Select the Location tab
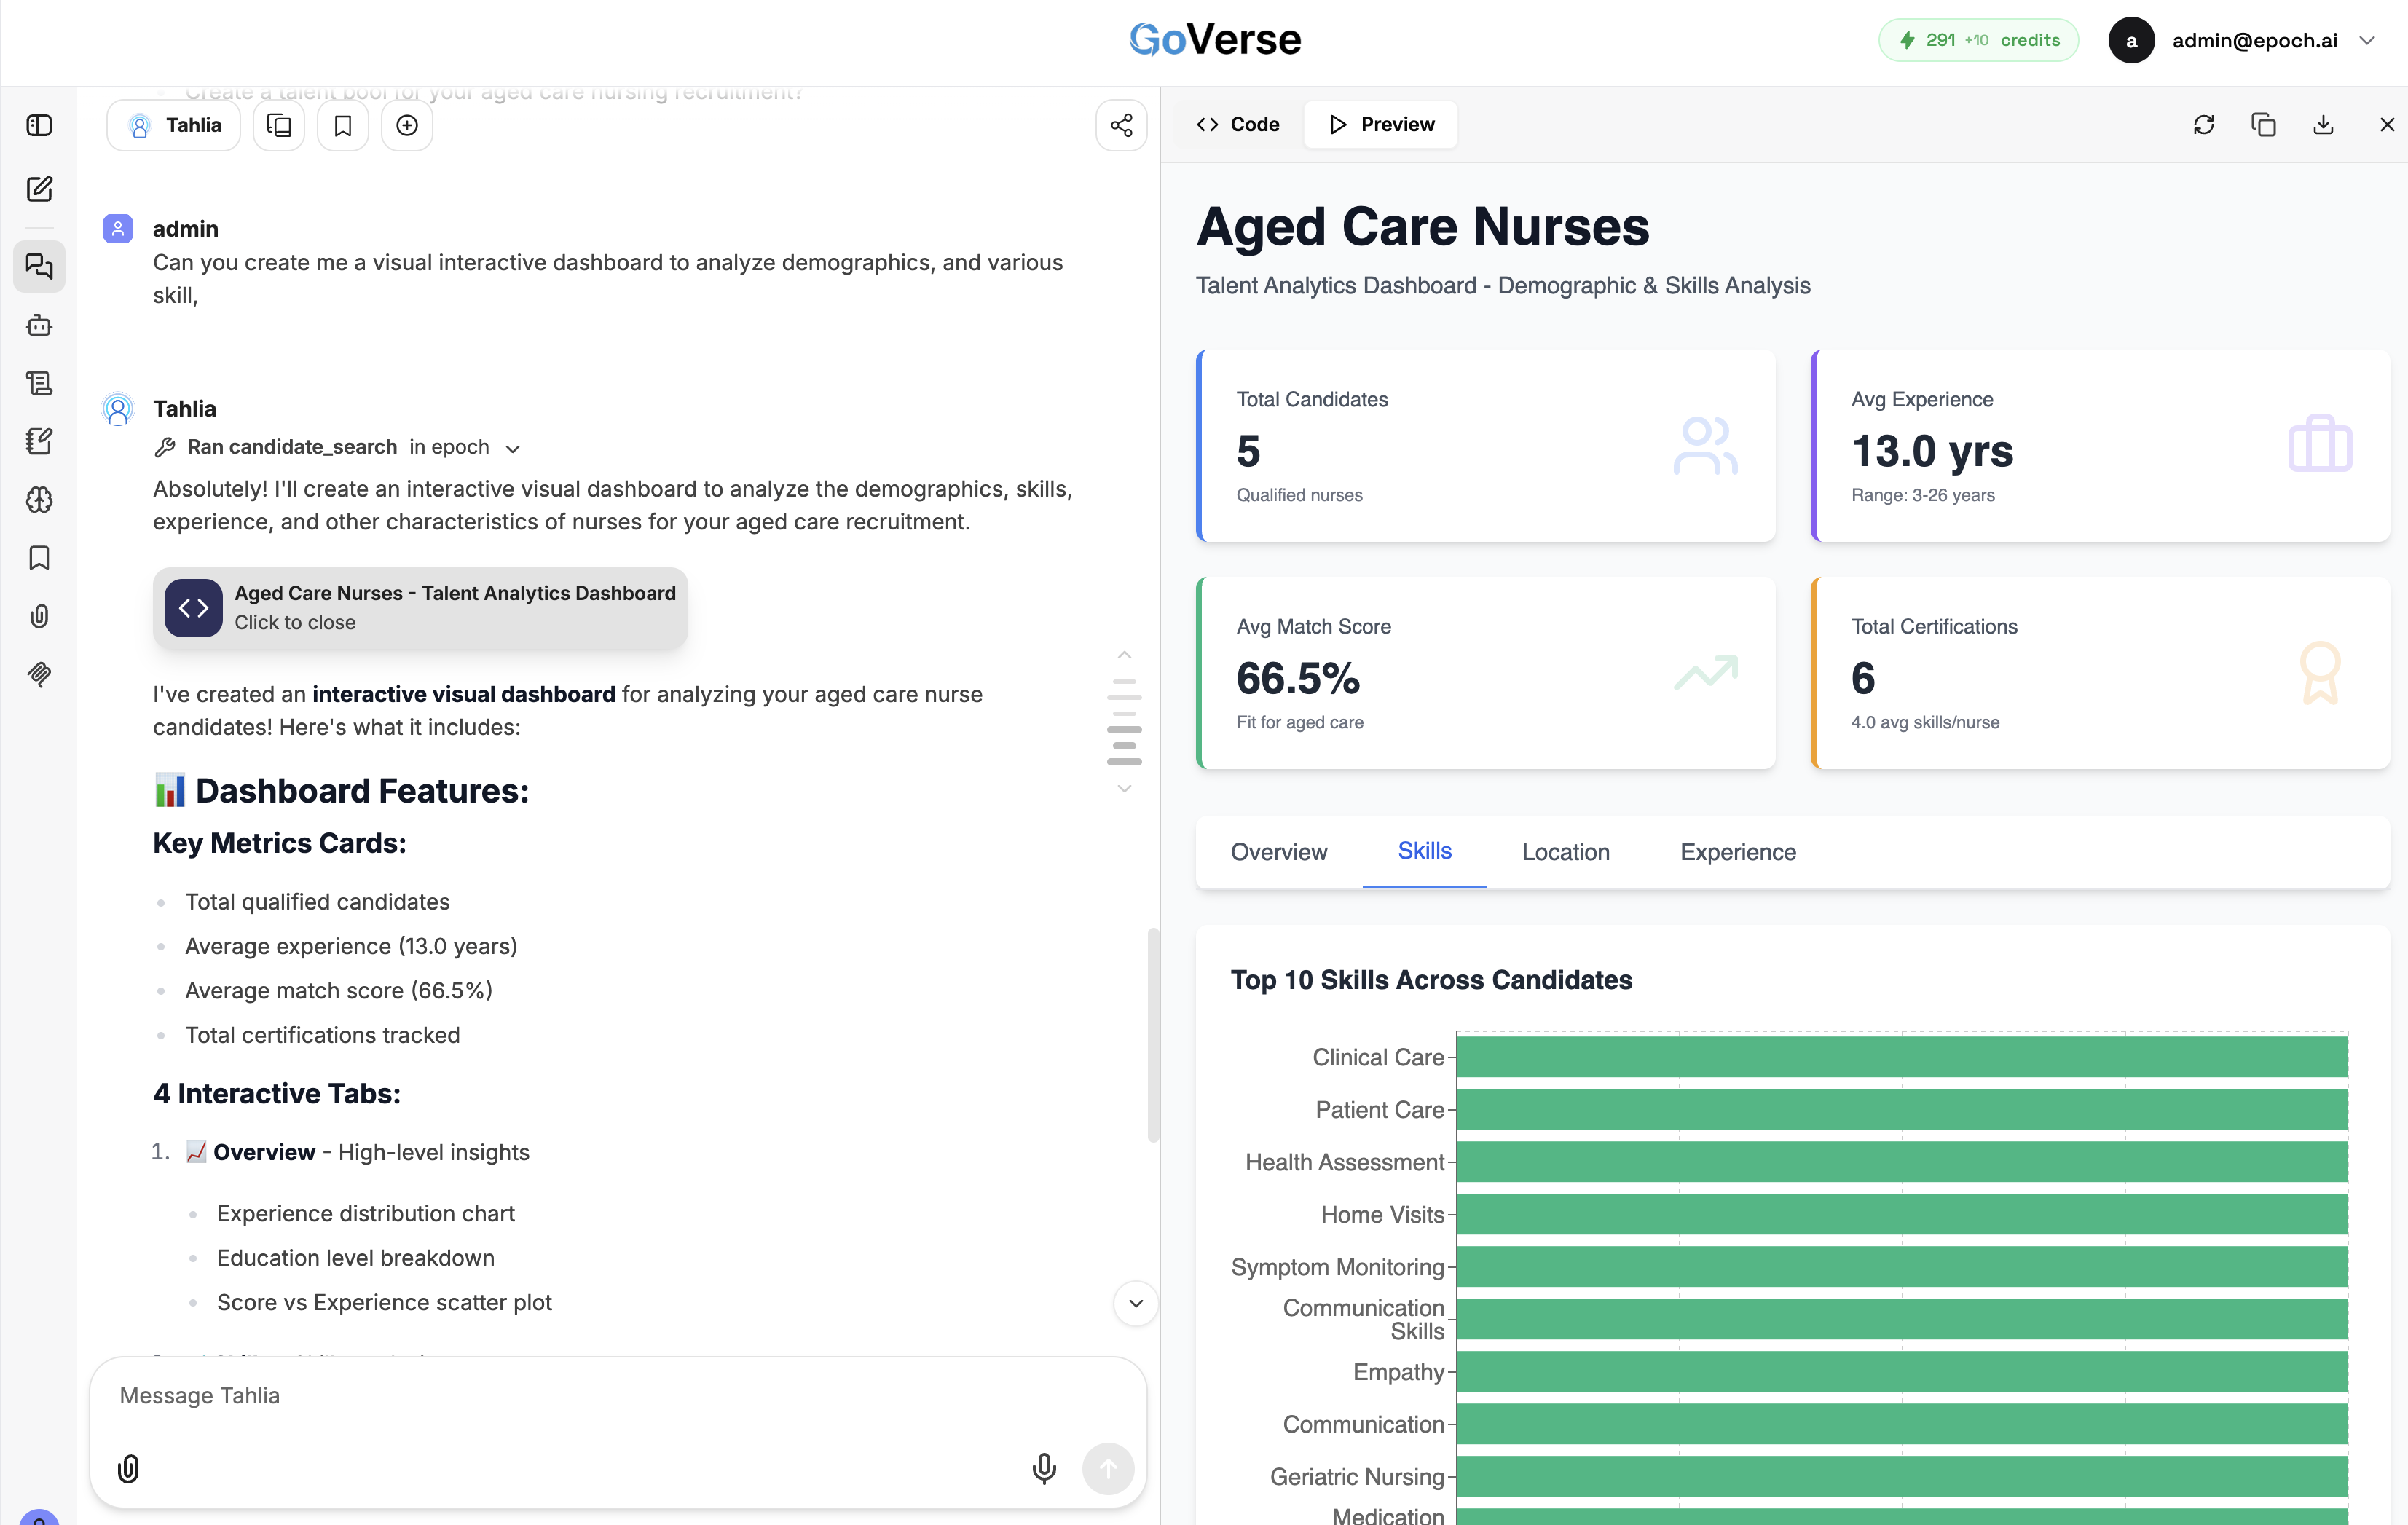 (x=1566, y=852)
